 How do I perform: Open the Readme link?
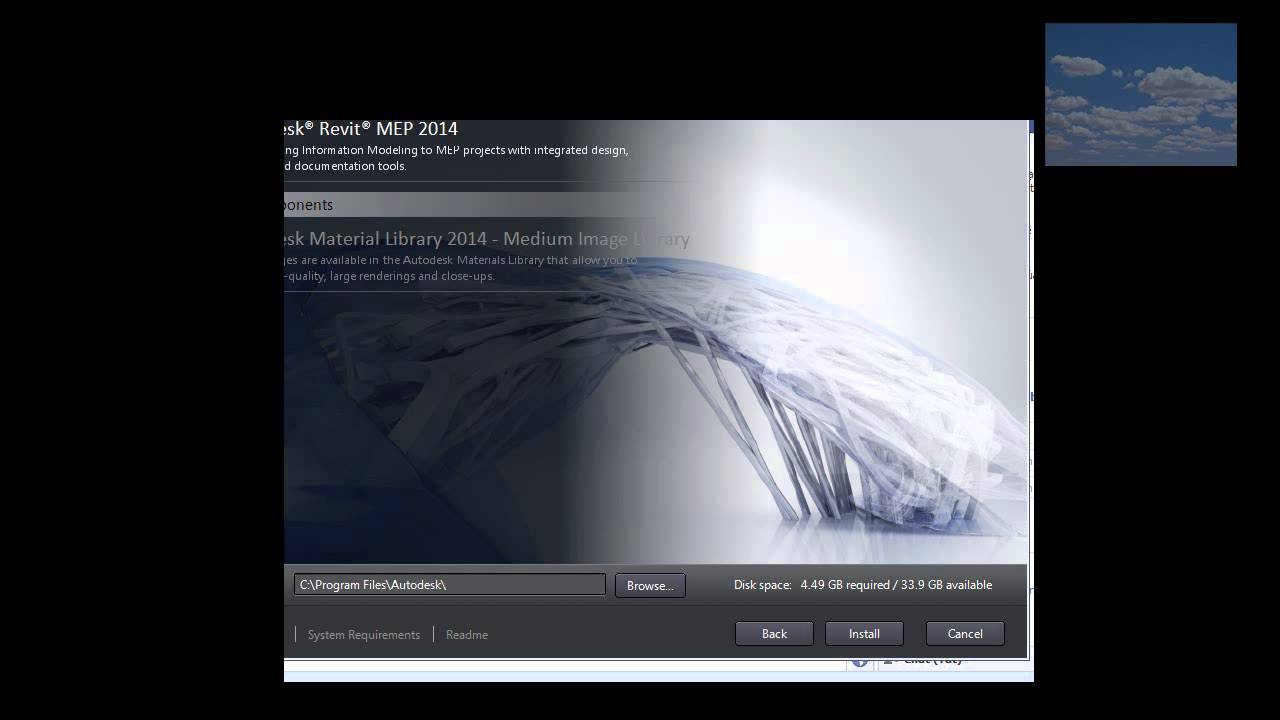[467, 634]
